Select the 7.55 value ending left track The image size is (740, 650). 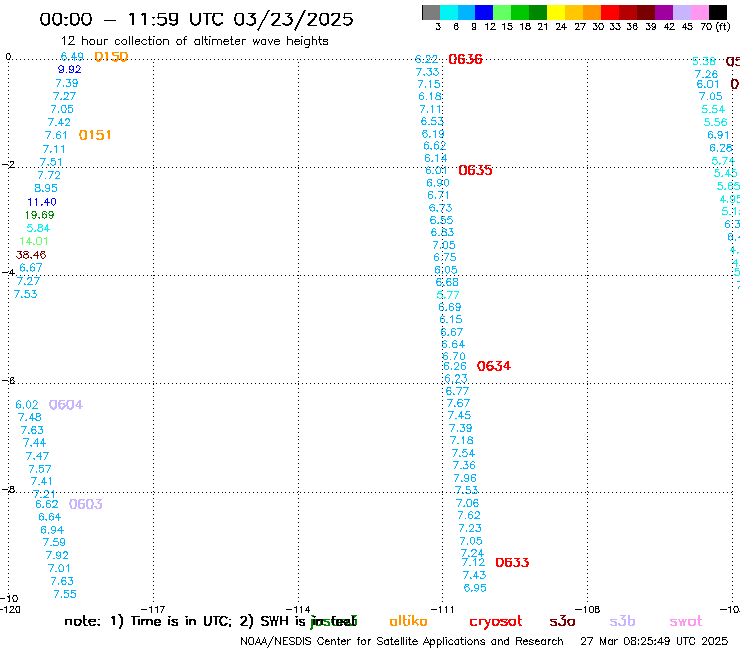click(x=65, y=594)
